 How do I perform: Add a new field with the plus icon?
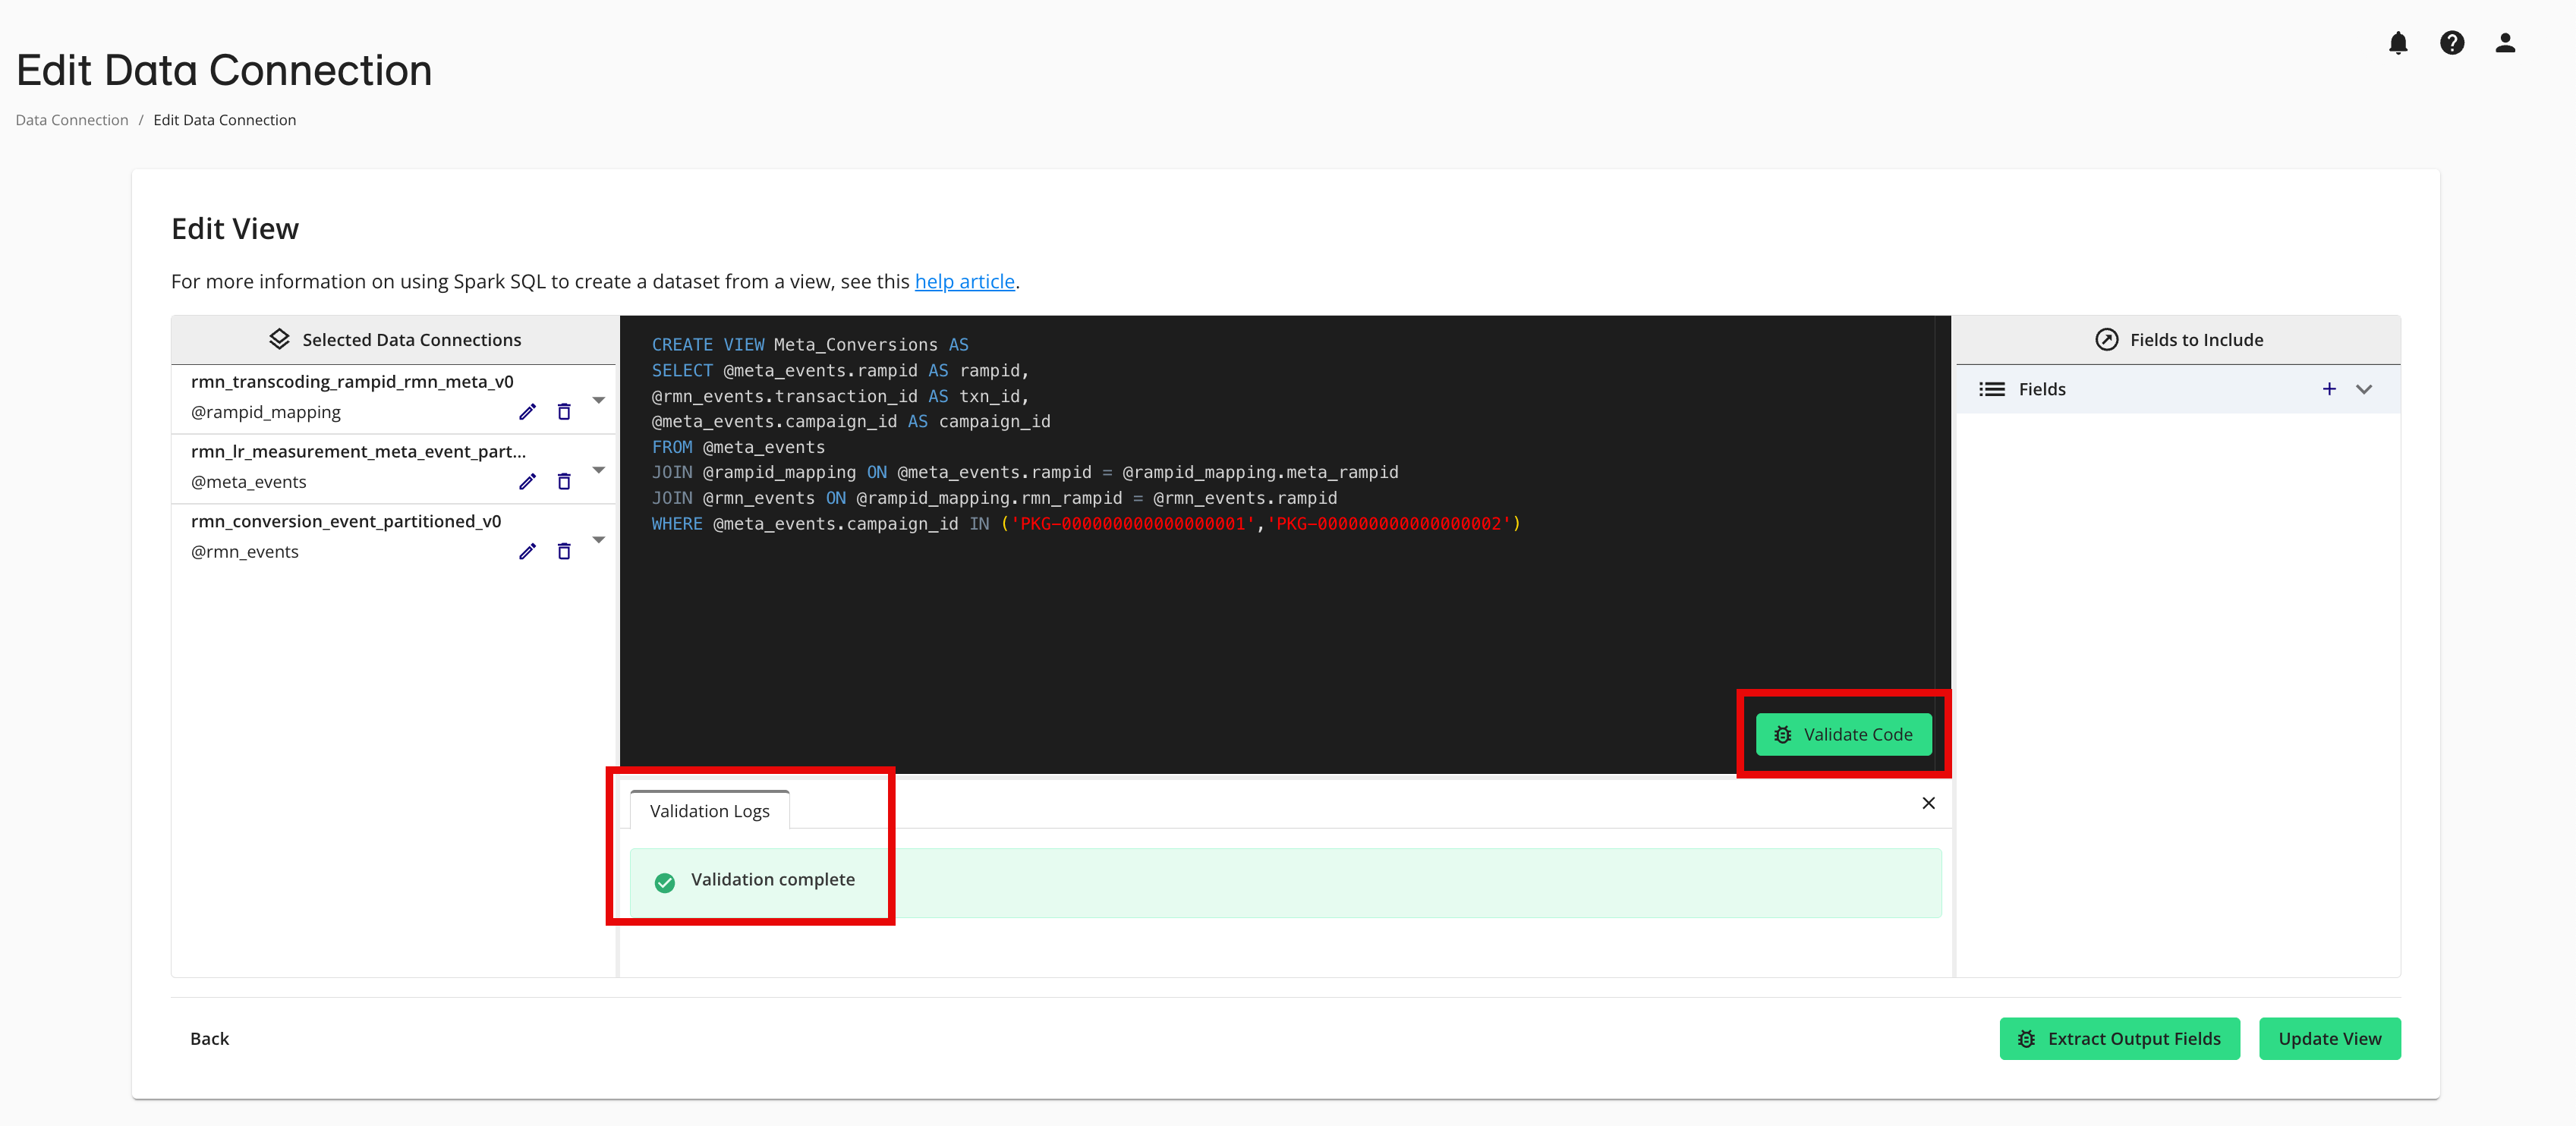point(2330,389)
